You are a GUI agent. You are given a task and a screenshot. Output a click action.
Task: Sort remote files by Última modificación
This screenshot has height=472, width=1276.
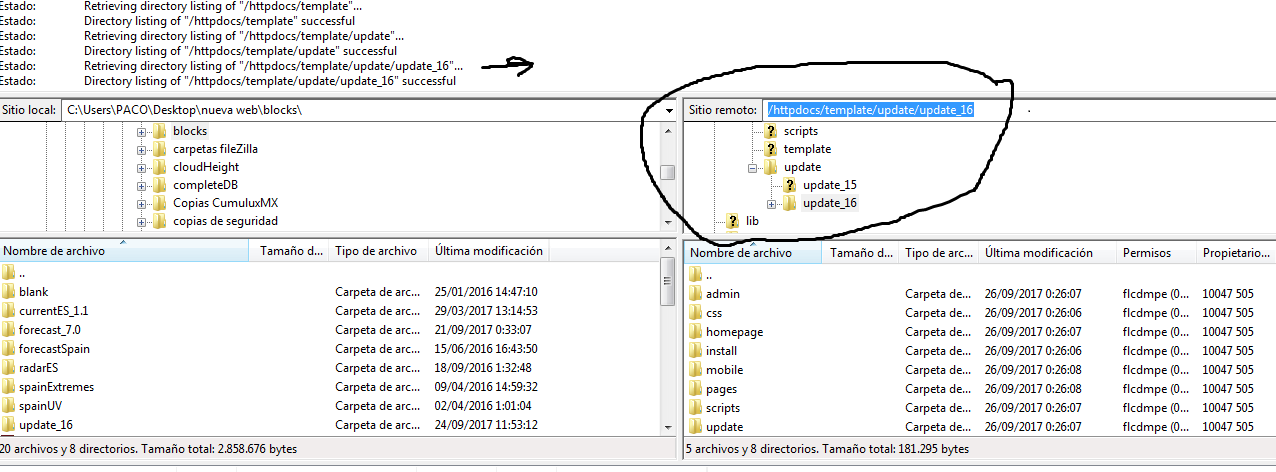pyautogui.click(x=1048, y=253)
